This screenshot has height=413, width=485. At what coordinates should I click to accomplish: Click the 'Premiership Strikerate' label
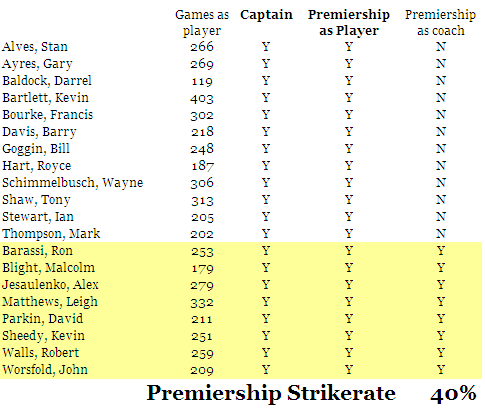click(271, 393)
